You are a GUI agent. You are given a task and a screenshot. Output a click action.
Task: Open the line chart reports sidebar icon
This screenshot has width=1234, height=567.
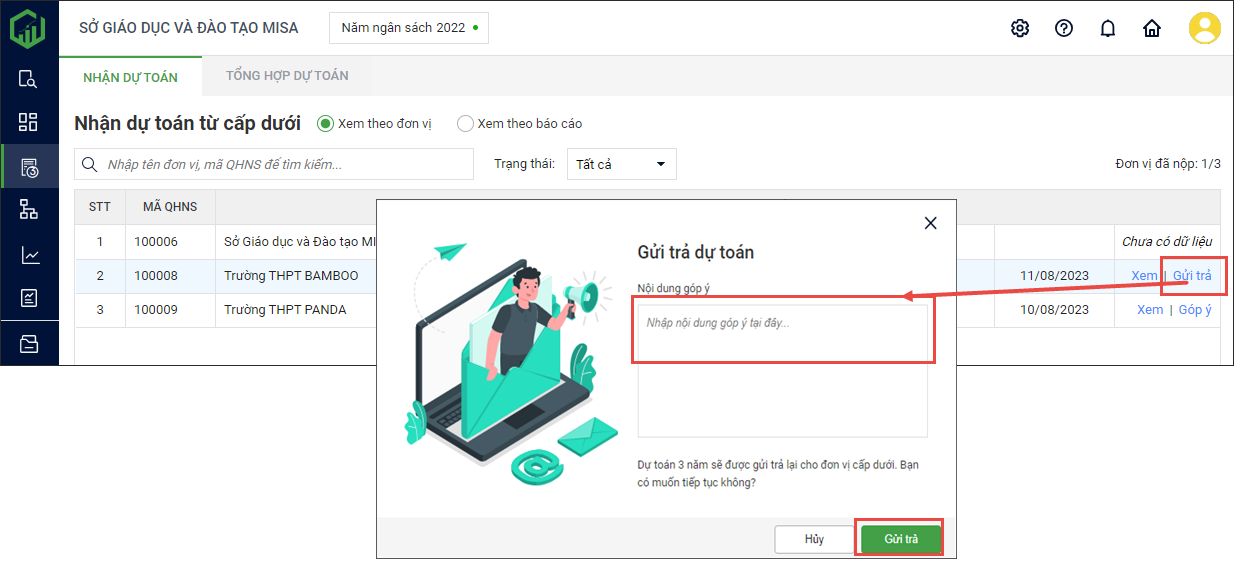click(x=28, y=255)
